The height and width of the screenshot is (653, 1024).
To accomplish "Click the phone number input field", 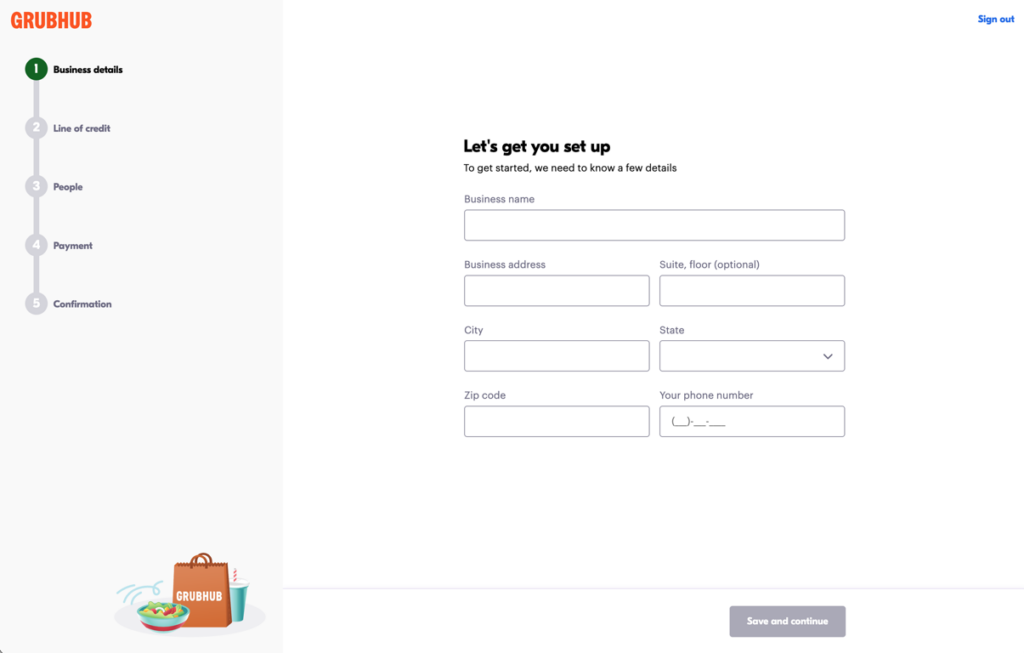I will (752, 421).
